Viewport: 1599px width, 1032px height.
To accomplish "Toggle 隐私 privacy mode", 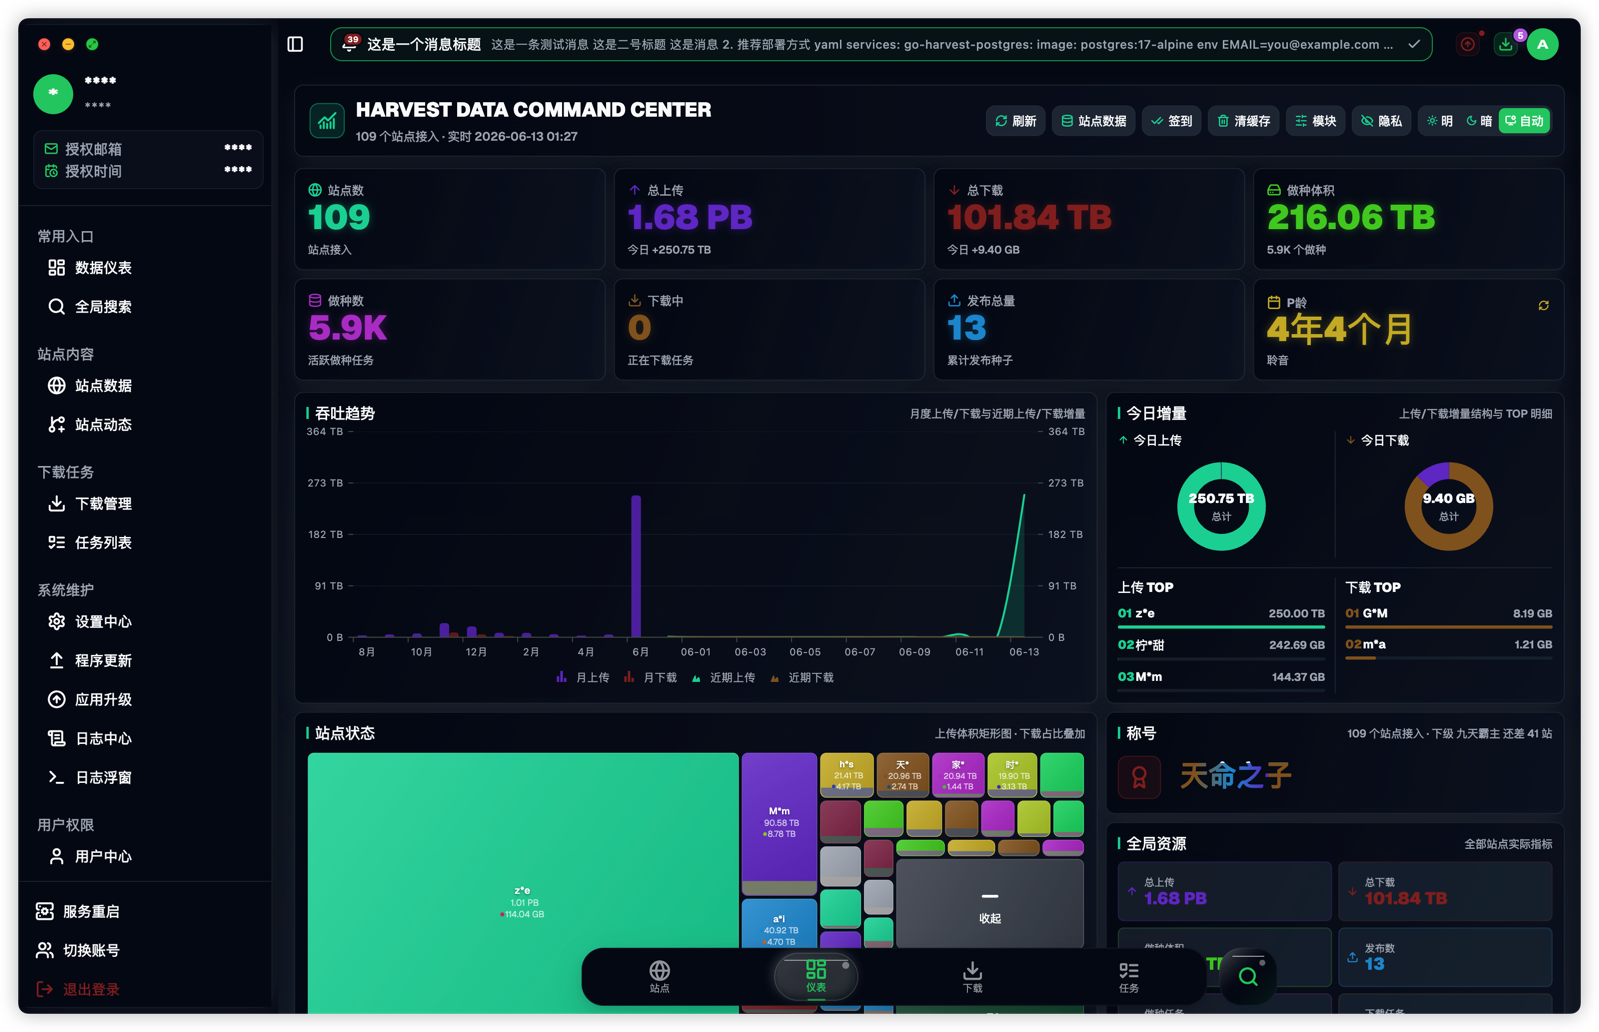I will [1381, 121].
